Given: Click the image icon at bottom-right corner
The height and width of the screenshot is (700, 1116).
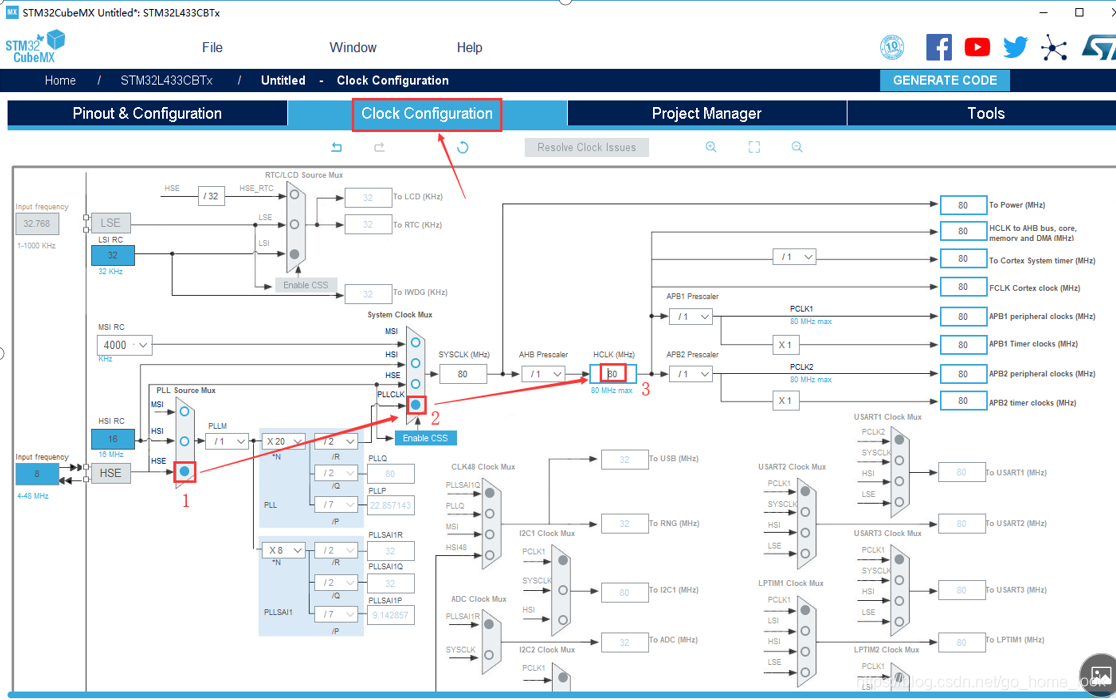Looking at the screenshot, I should click(x=1100, y=674).
